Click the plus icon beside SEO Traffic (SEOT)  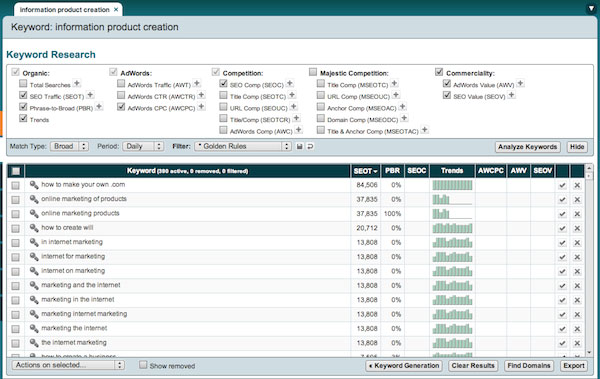pyautogui.click(x=90, y=95)
